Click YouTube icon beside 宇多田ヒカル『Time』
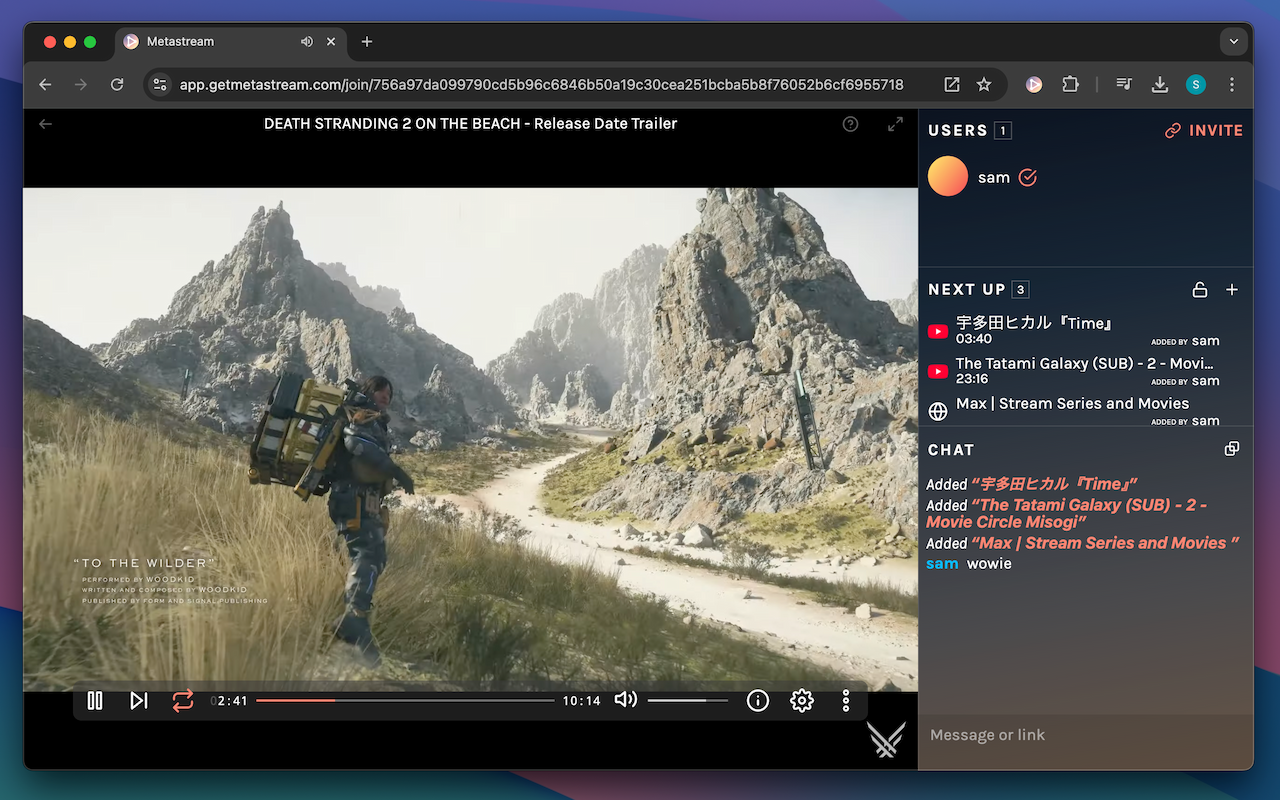Viewport: 1280px width, 800px height. (938, 332)
